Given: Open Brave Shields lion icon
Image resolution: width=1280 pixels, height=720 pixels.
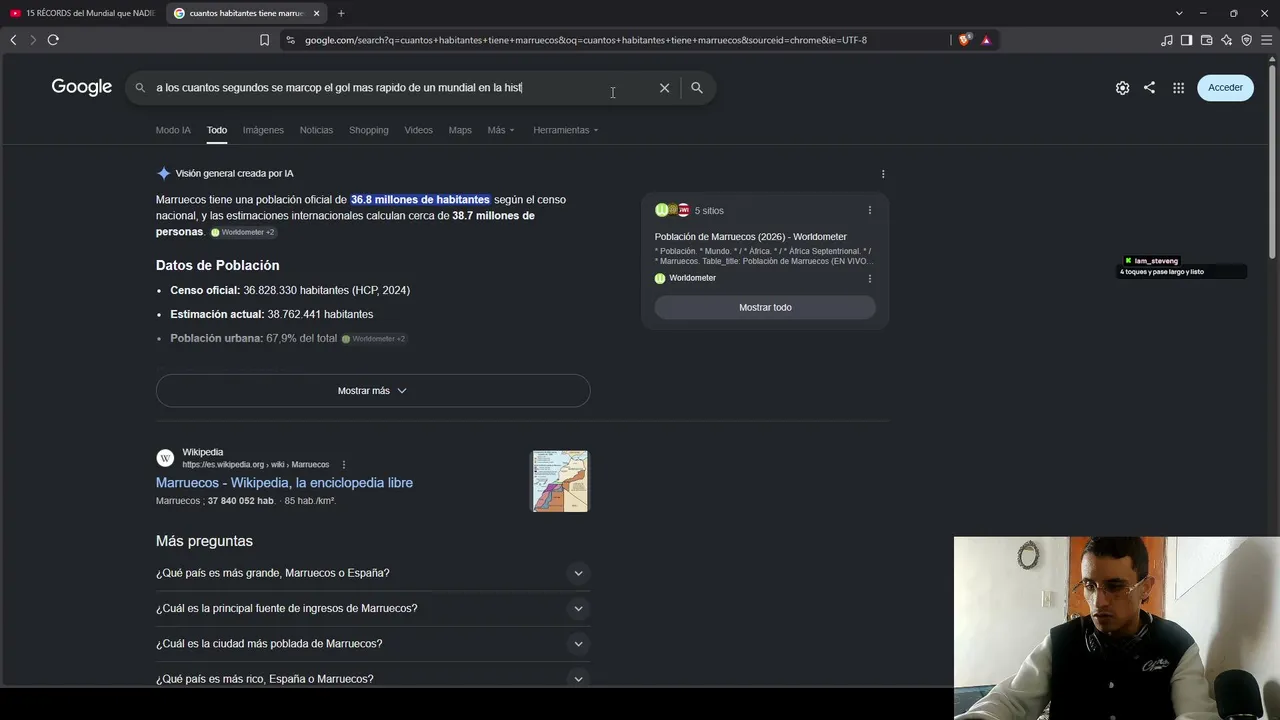Looking at the screenshot, I should coord(964,40).
